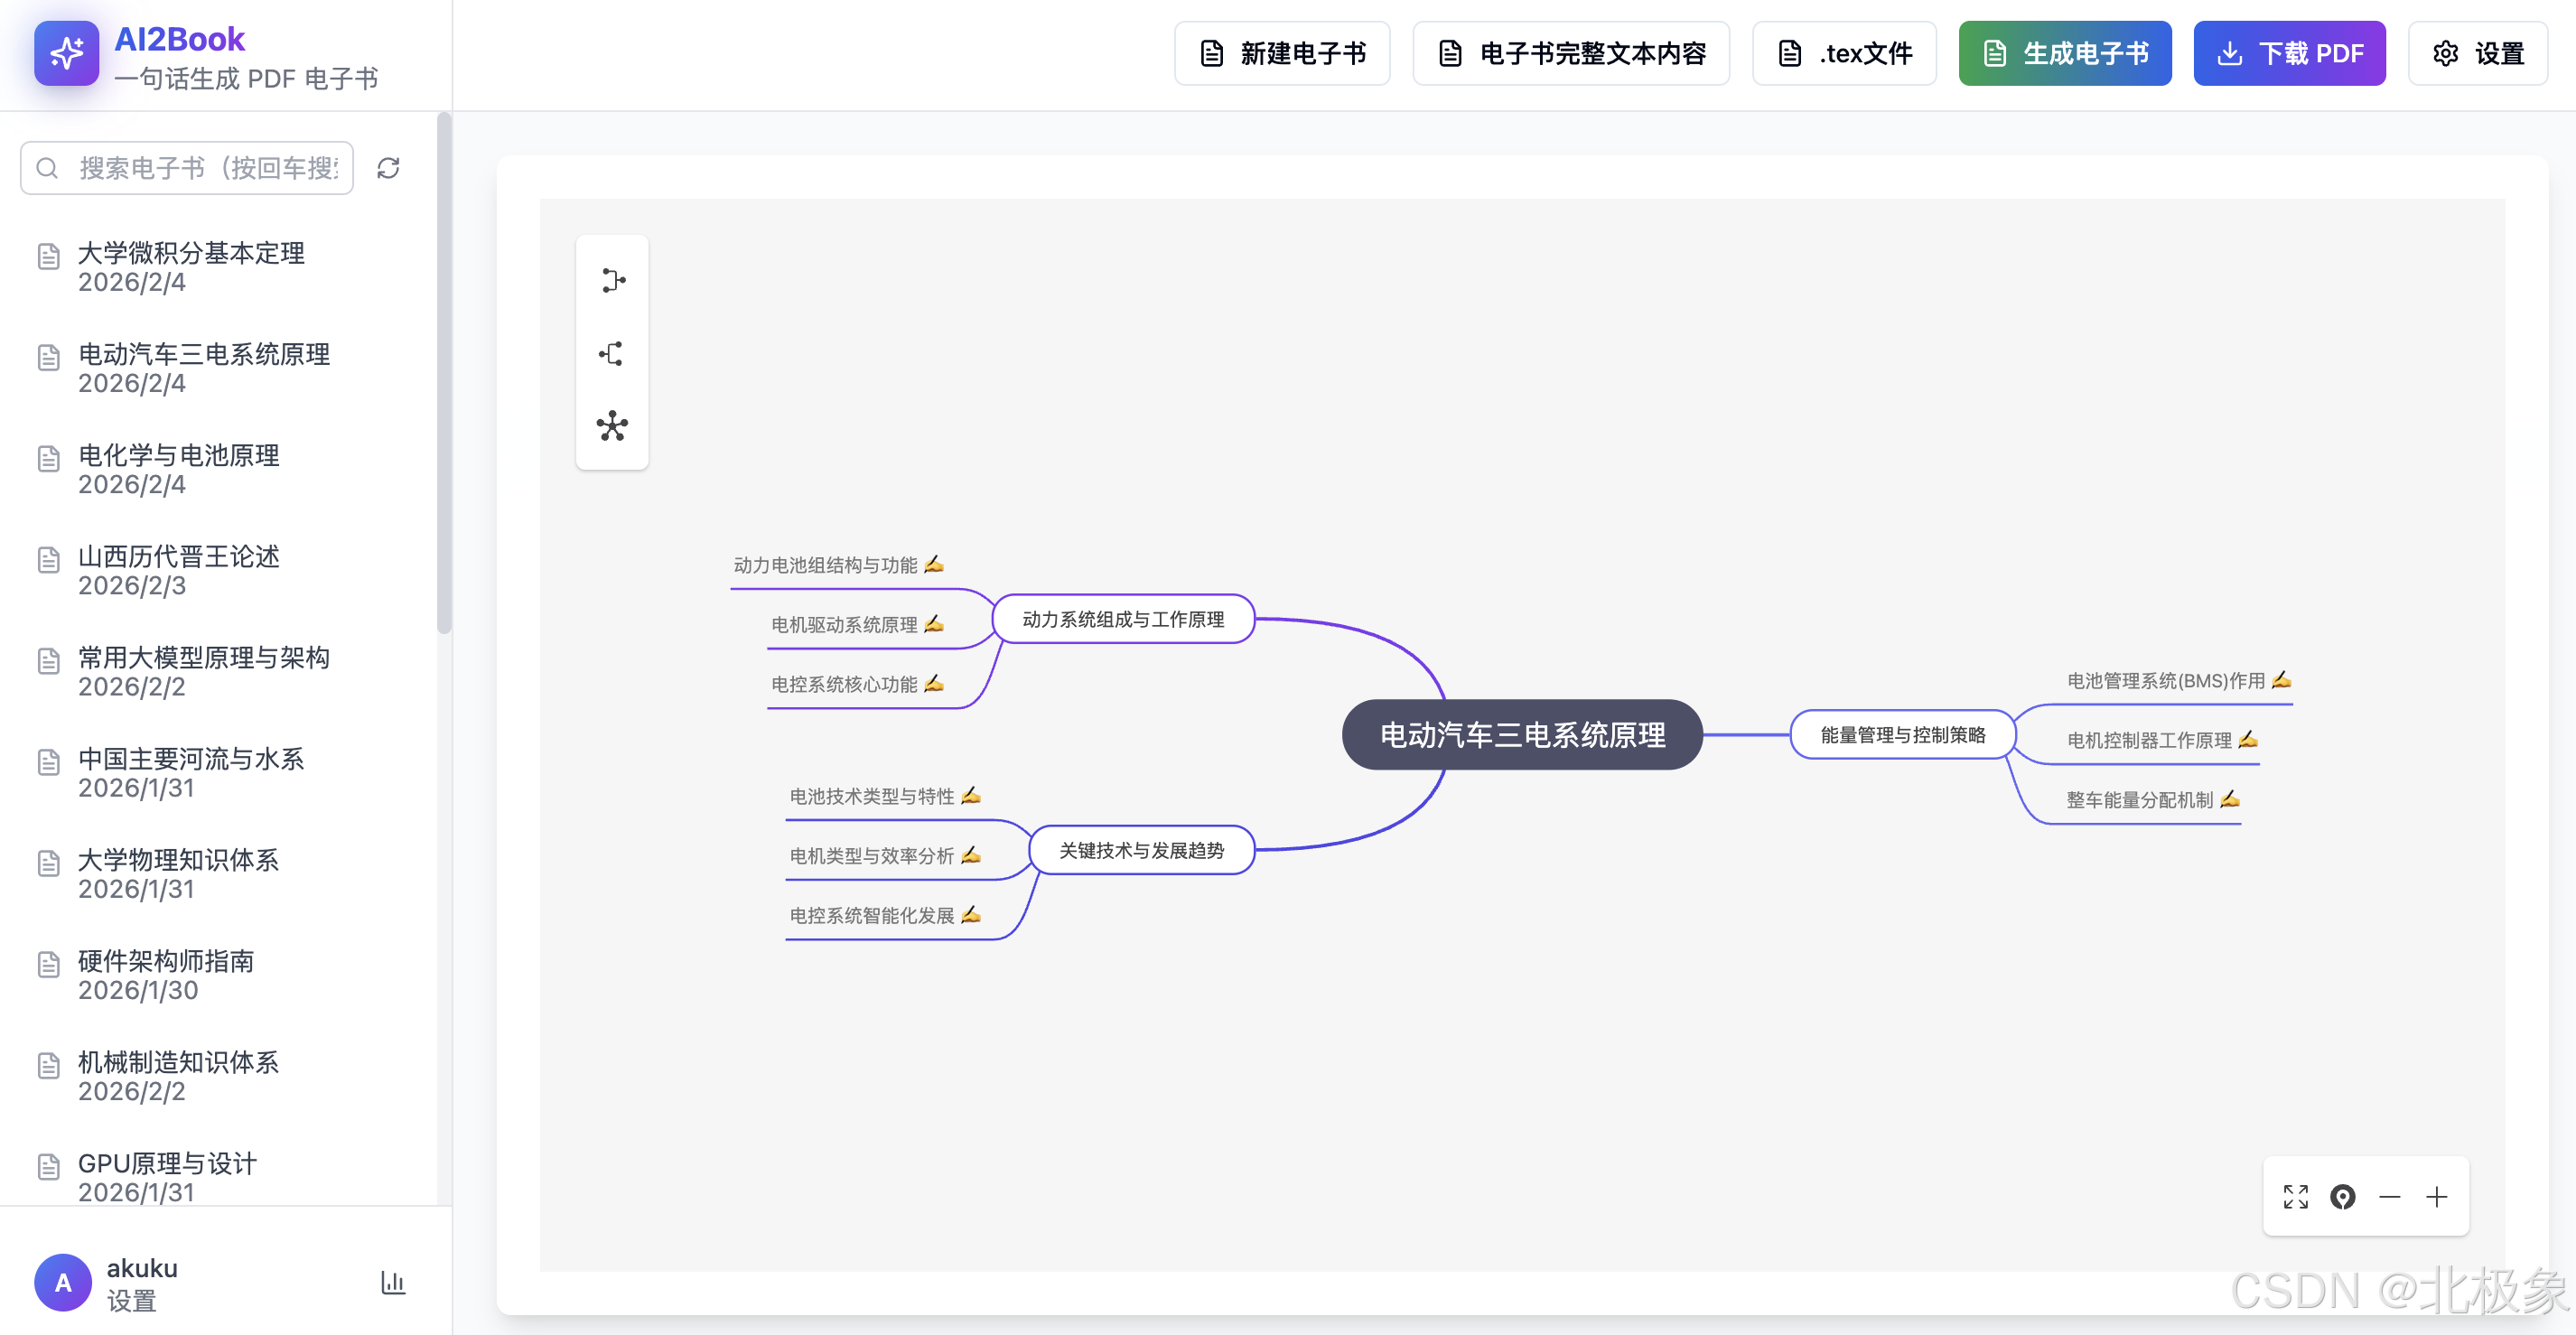Select the node 动力系统组成与工作原理
This screenshot has width=2576, height=1335.
1123,619
